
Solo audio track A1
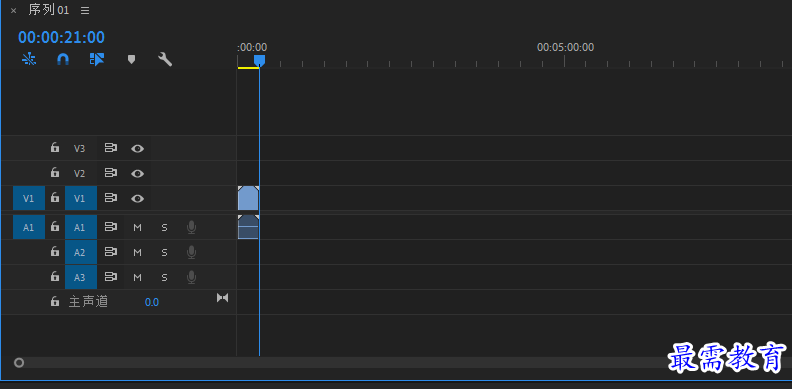pyautogui.click(x=164, y=228)
